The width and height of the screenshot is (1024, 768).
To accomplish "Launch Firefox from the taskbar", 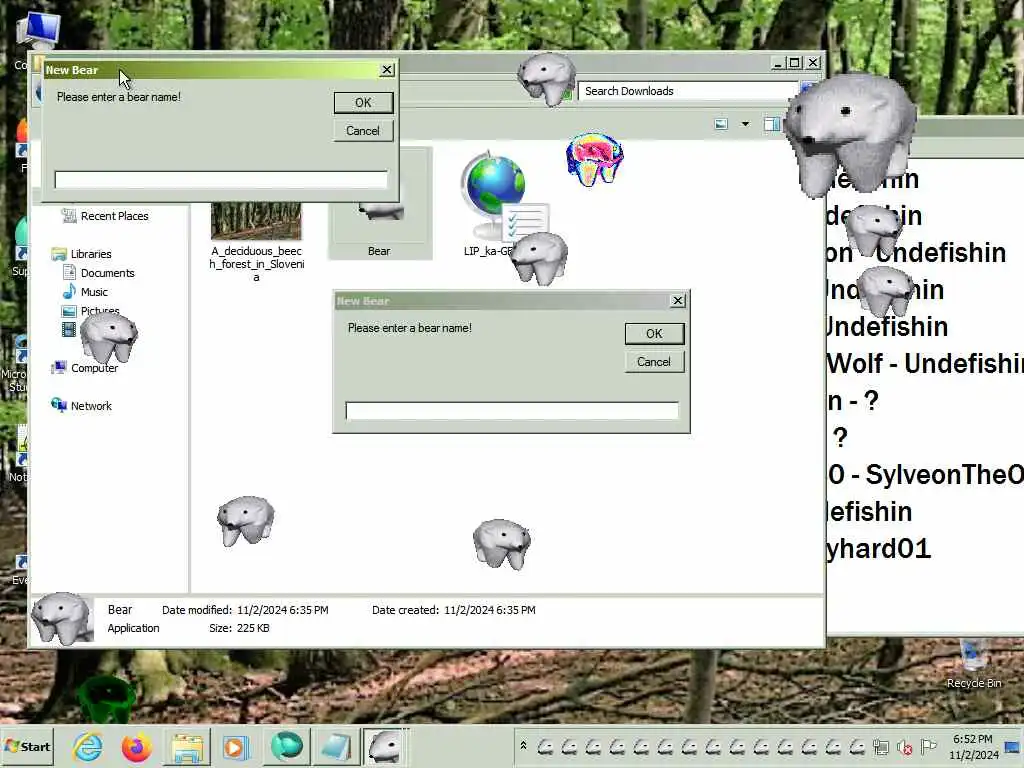I will tap(136, 746).
